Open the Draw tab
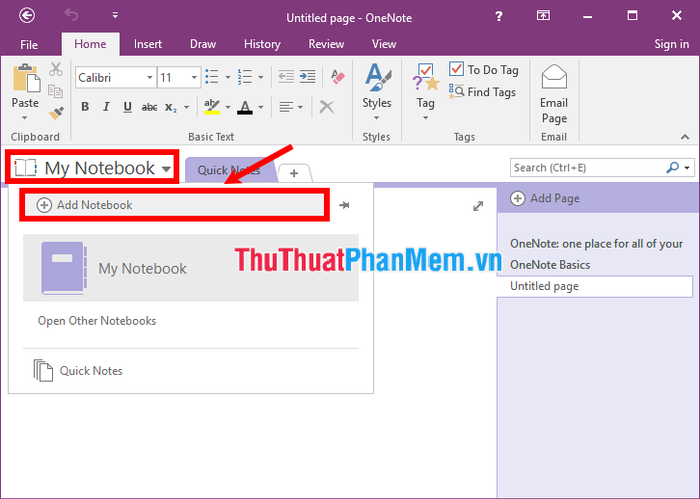Screen dimensions: 700x499 click(203, 44)
